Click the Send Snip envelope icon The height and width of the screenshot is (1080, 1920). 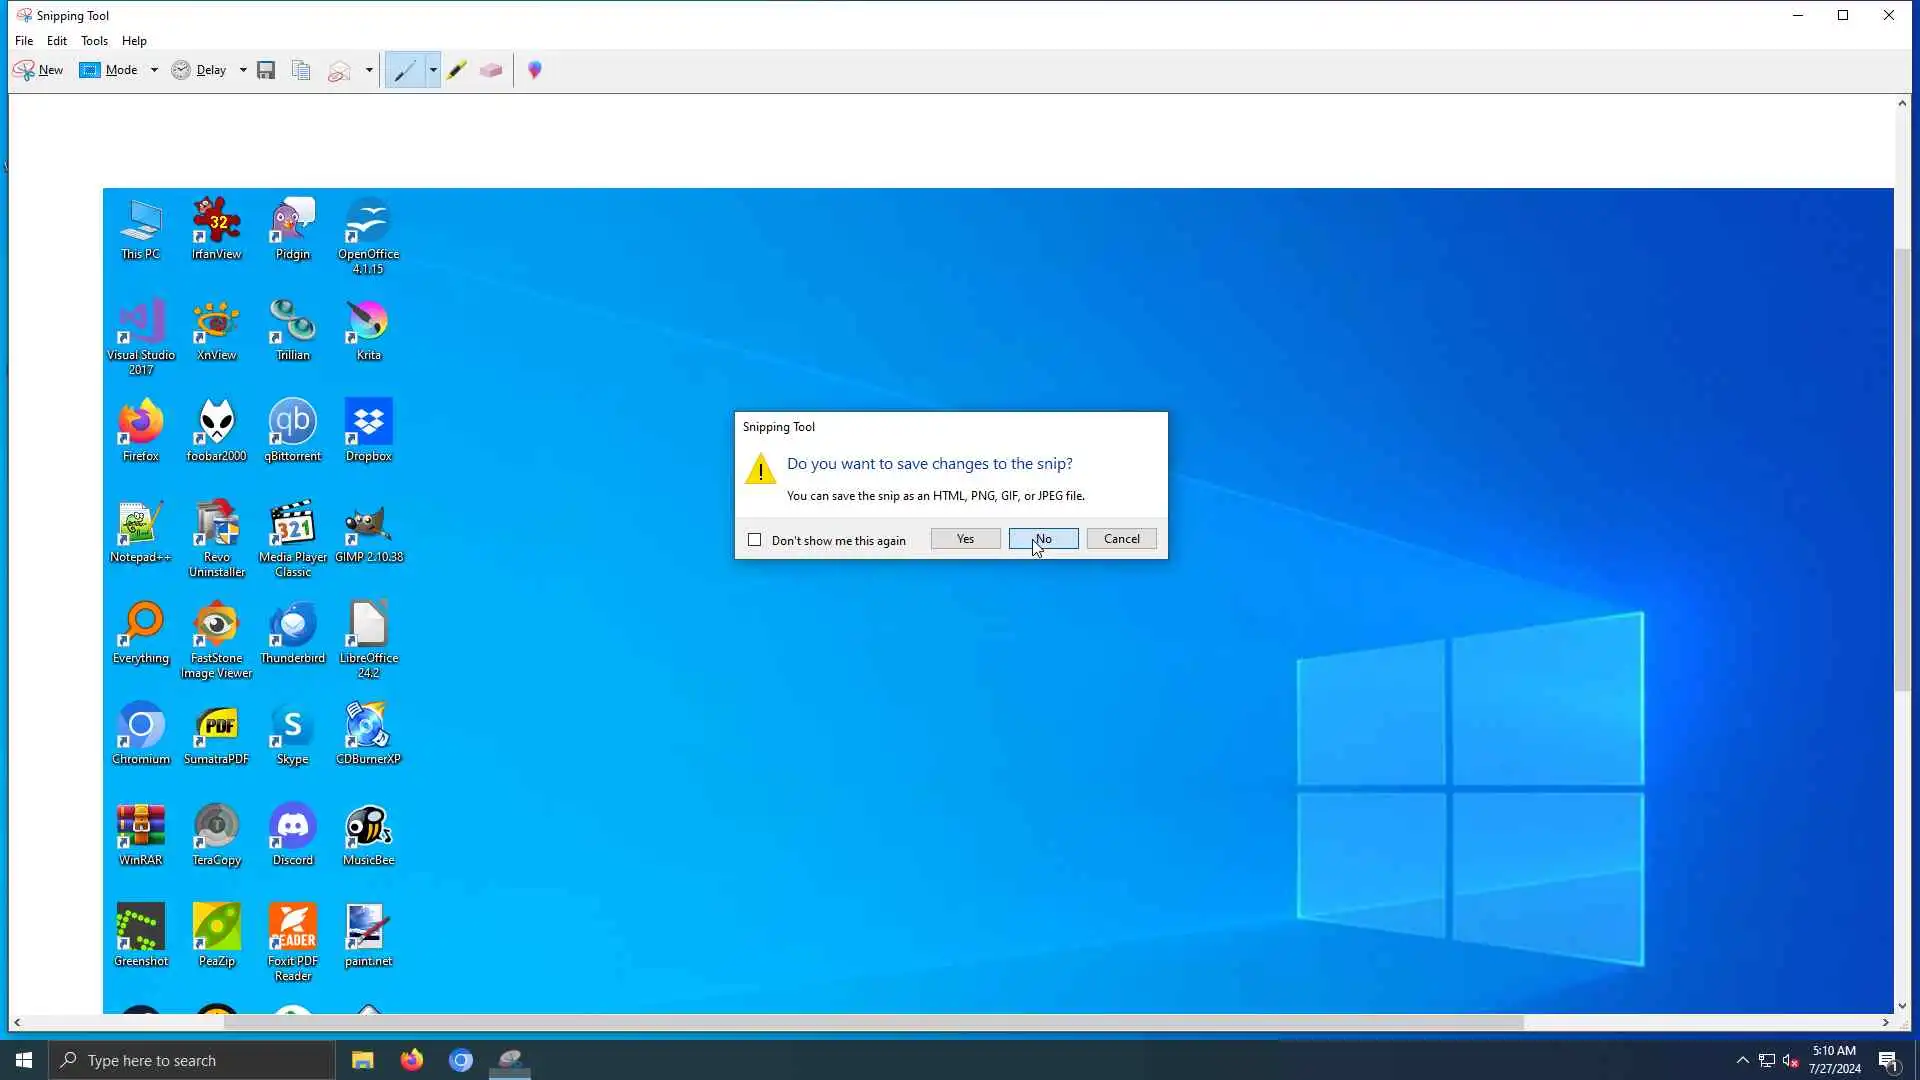[340, 70]
